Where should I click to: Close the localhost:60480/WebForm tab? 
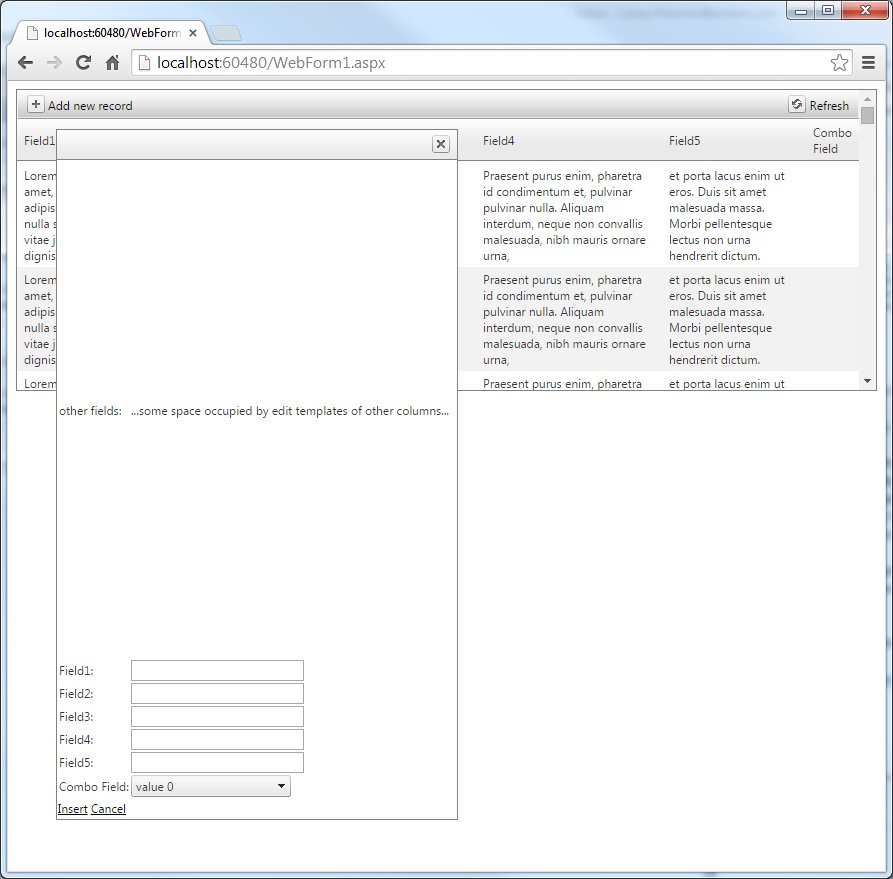point(193,33)
